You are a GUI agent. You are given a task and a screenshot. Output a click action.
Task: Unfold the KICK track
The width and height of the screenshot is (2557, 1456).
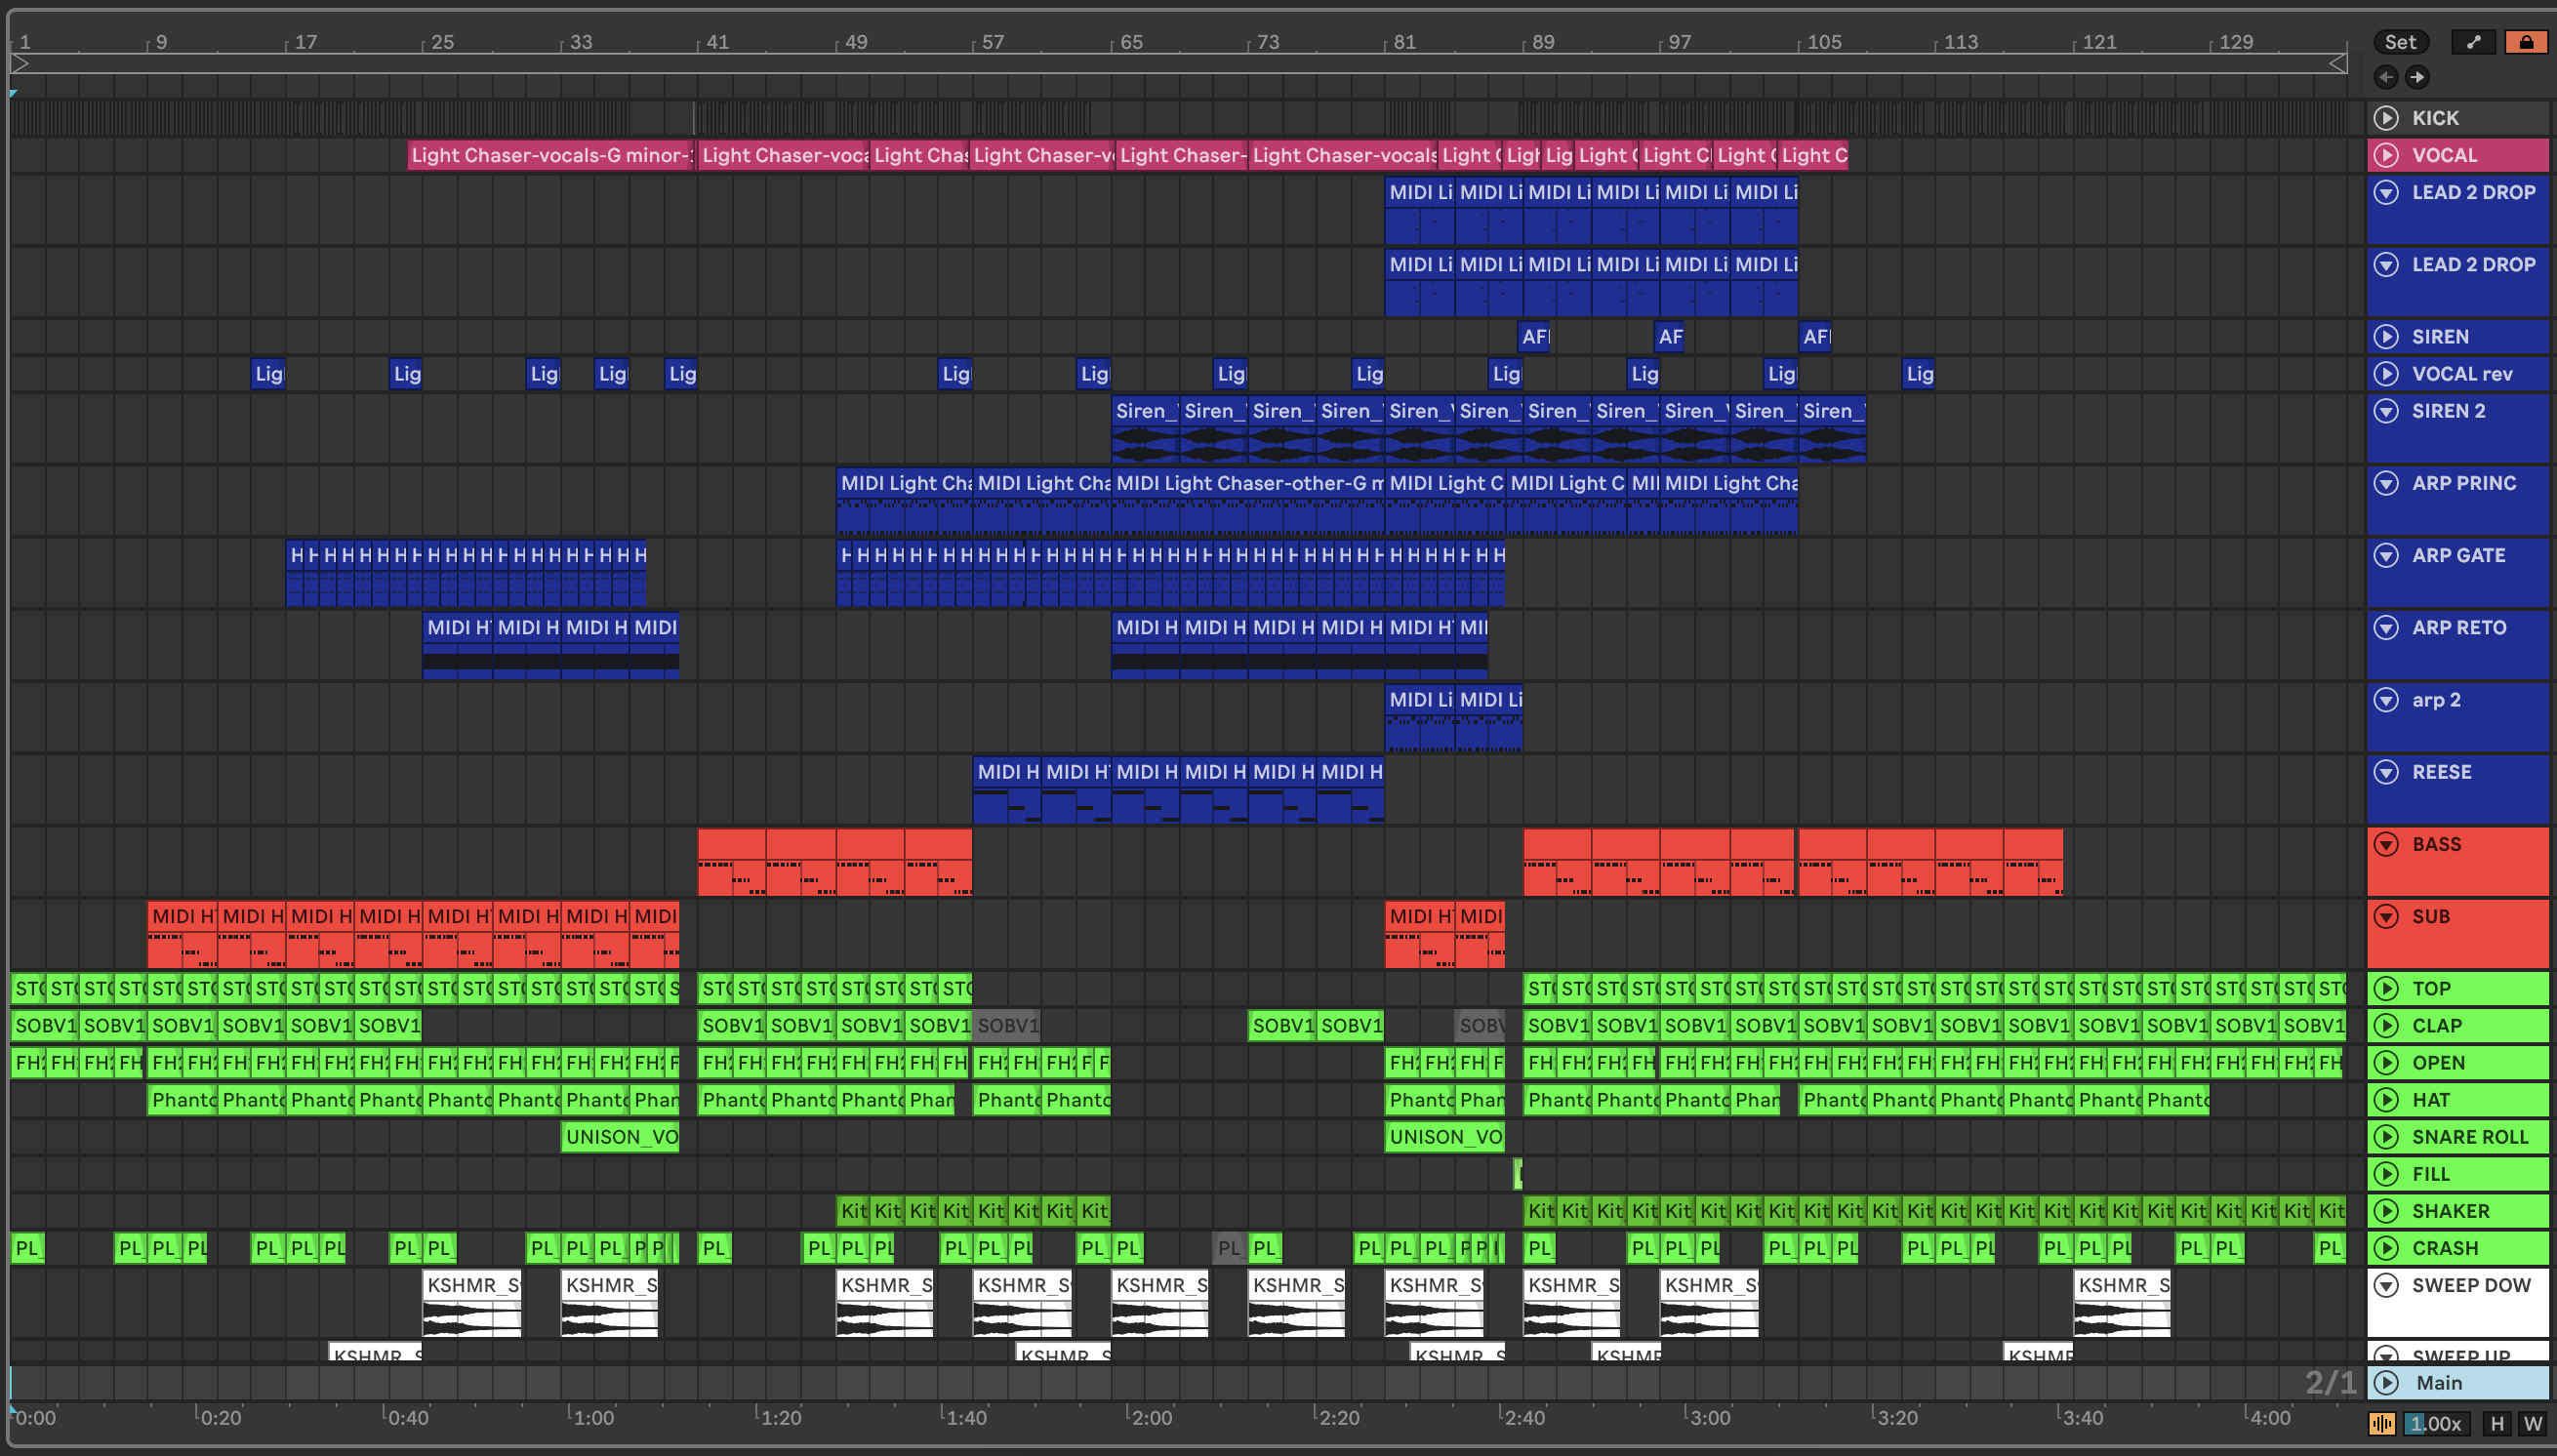(x=2386, y=118)
